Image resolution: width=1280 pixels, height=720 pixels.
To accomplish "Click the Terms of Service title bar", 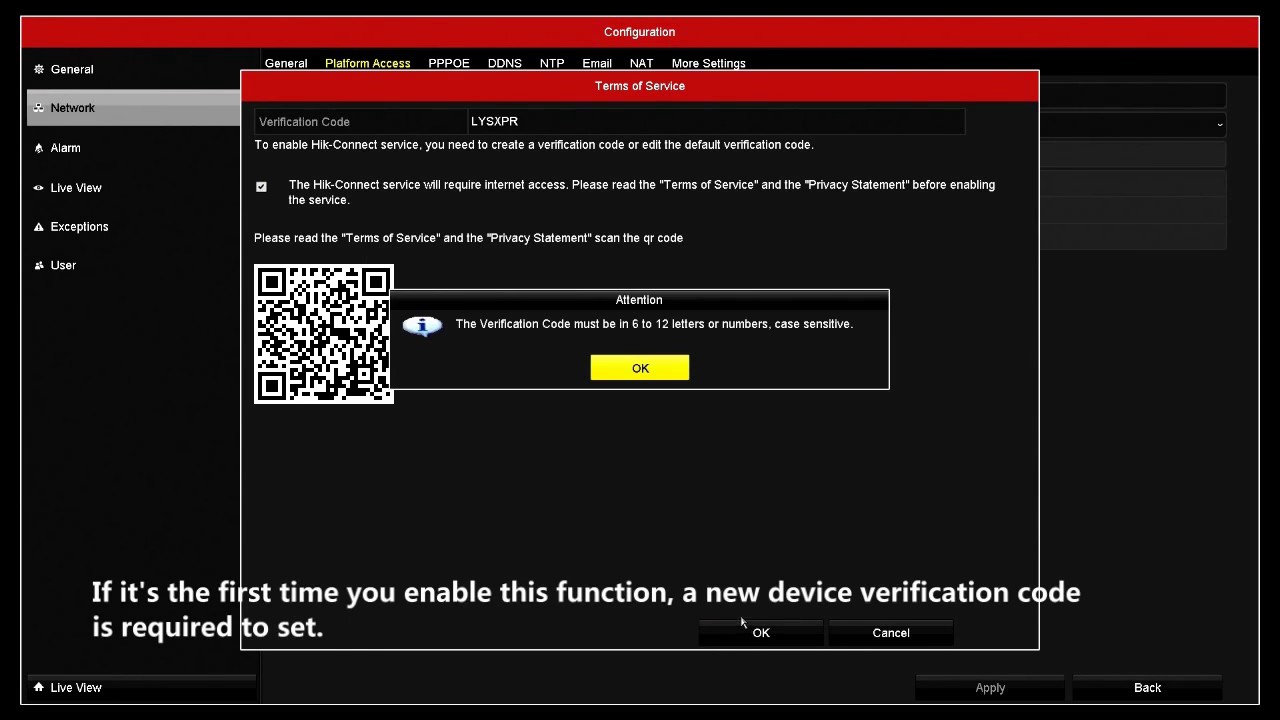I will tap(640, 86).
